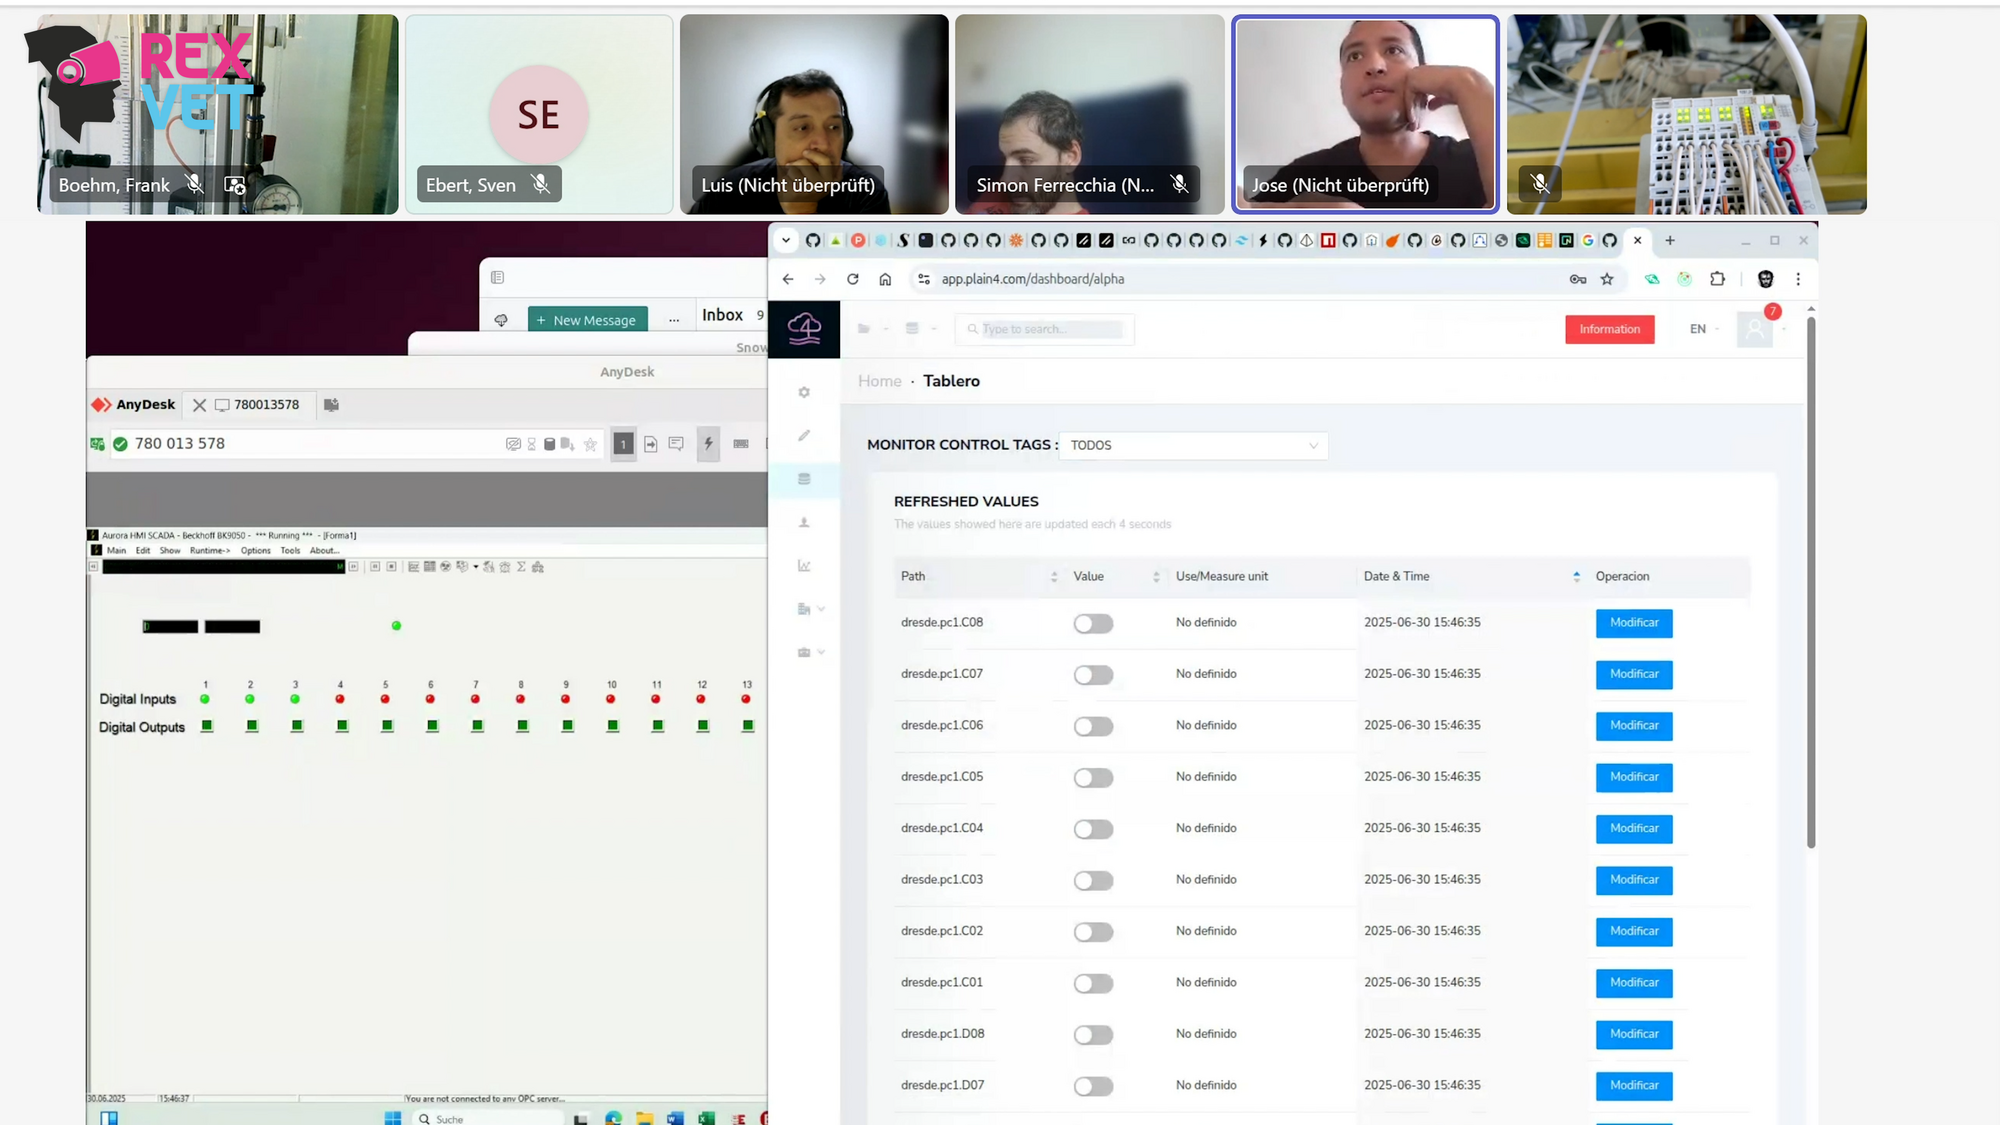Select the database icon in sidebar

click(x=804, y=479)
